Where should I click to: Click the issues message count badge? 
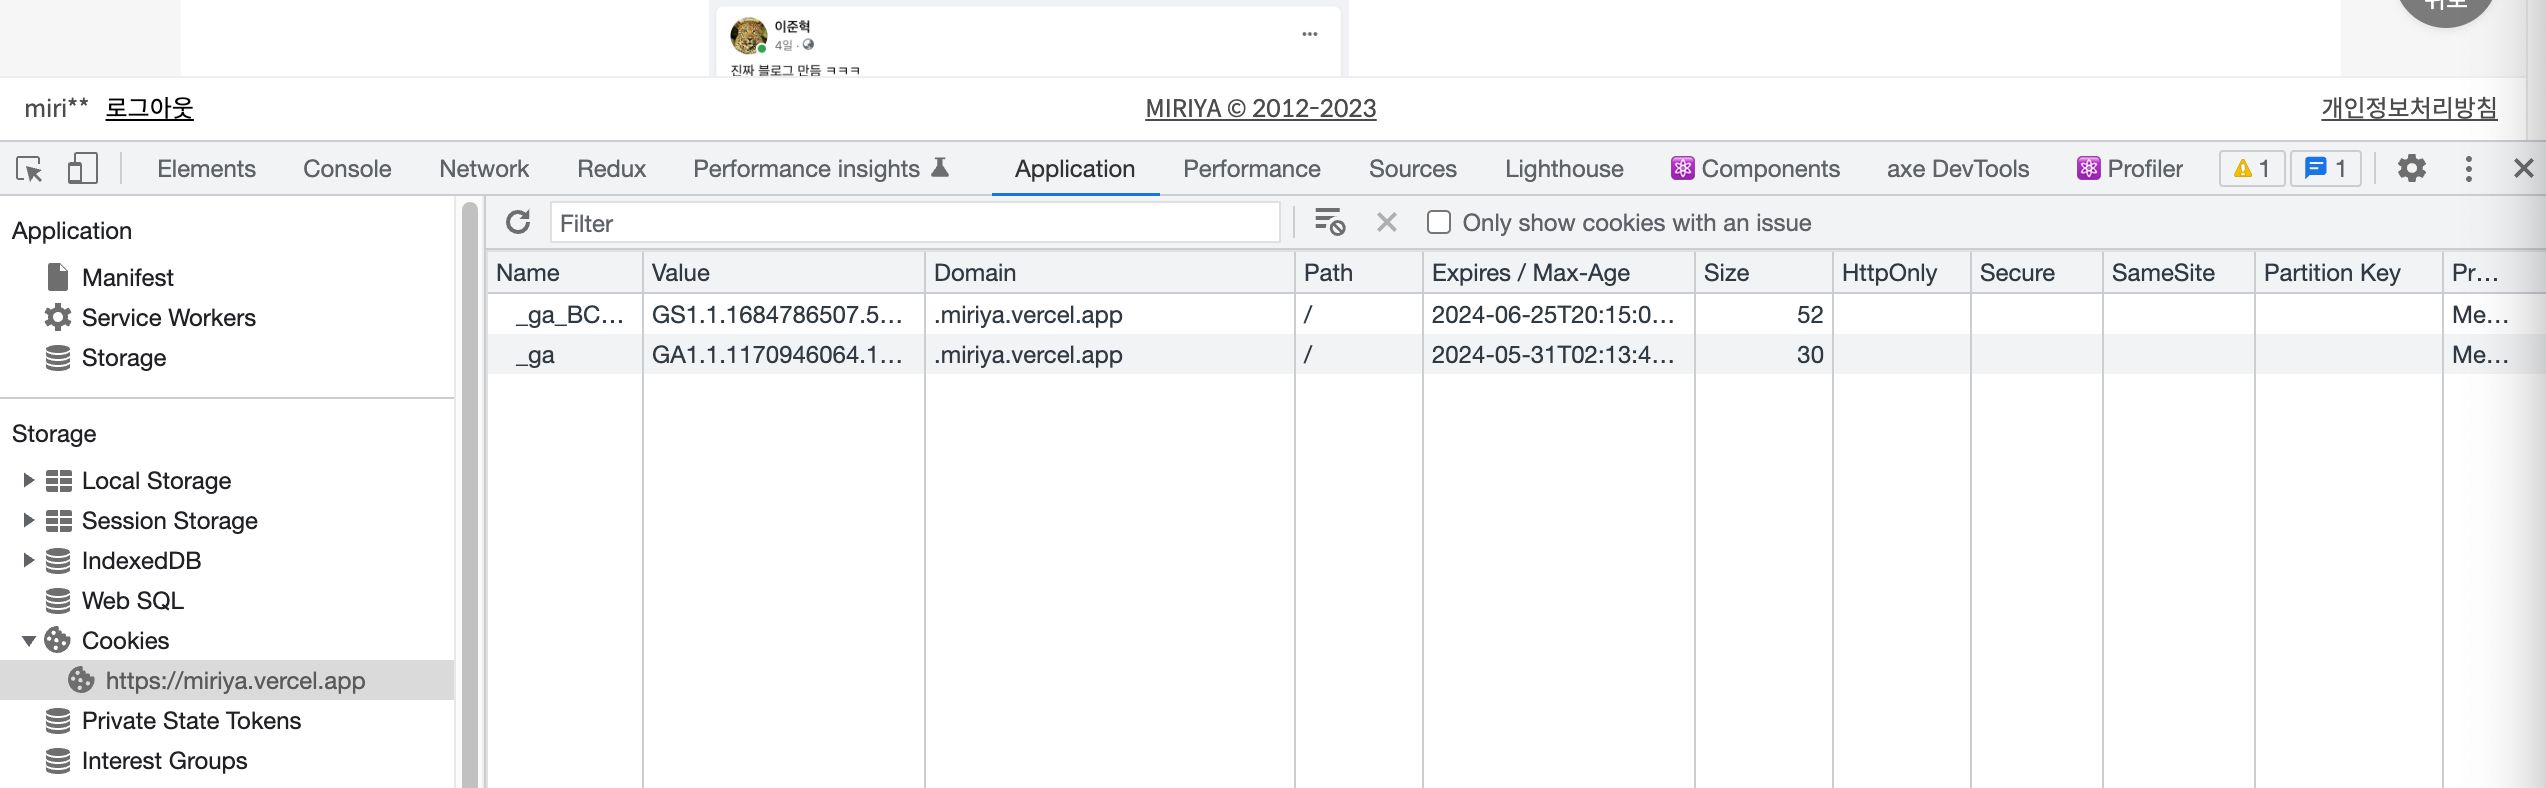(2325, 168)
